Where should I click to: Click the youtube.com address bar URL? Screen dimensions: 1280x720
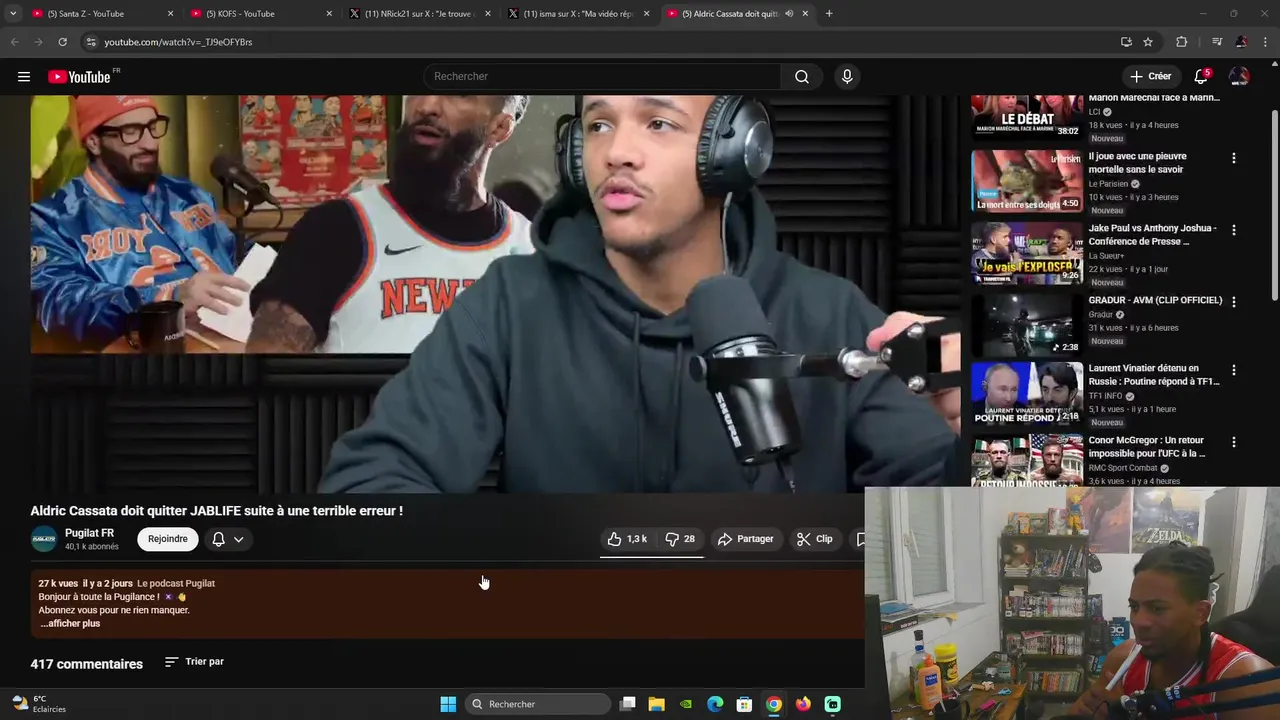(178, 42)
